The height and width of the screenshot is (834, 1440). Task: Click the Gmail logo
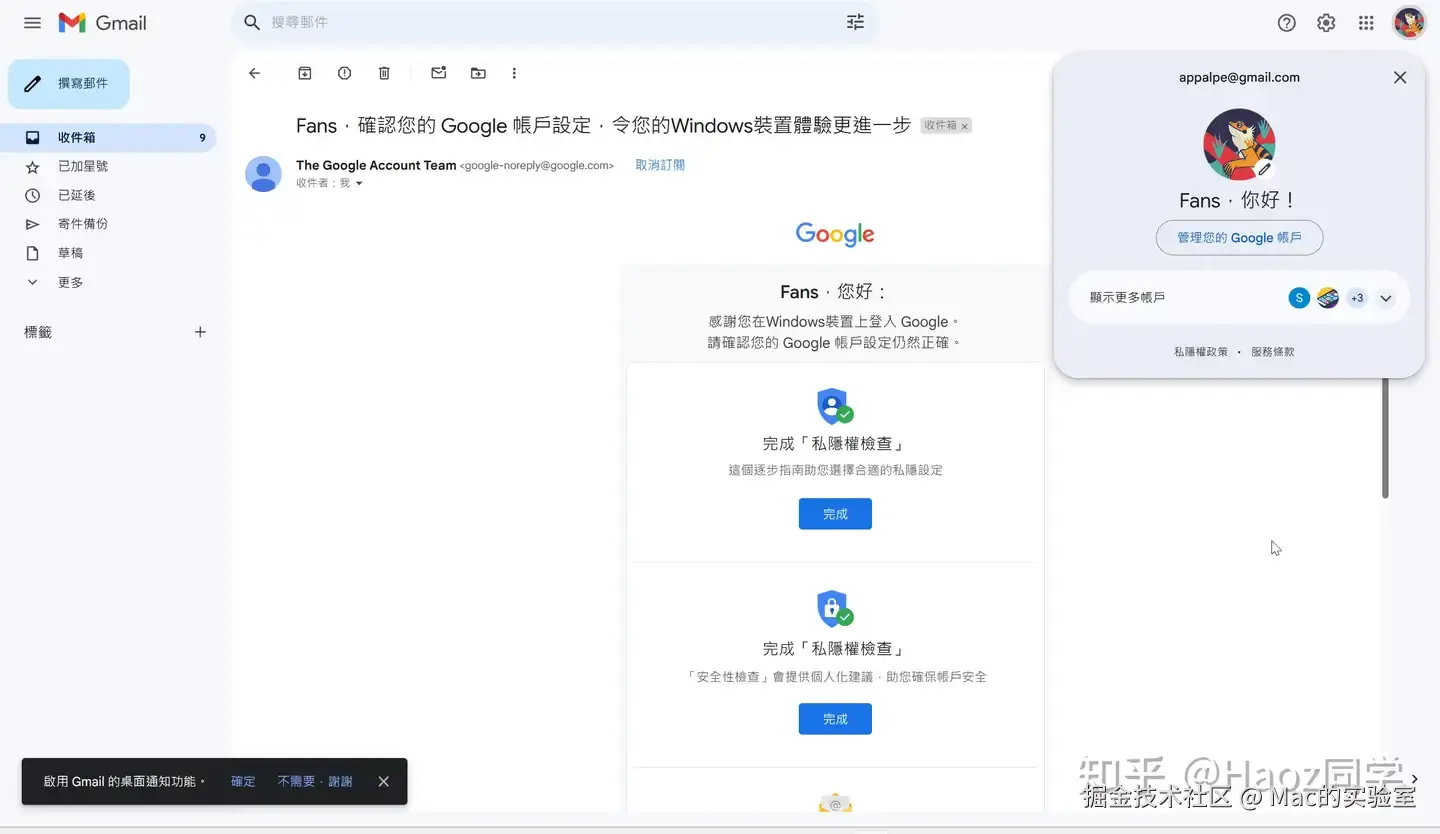pos(102,22)
